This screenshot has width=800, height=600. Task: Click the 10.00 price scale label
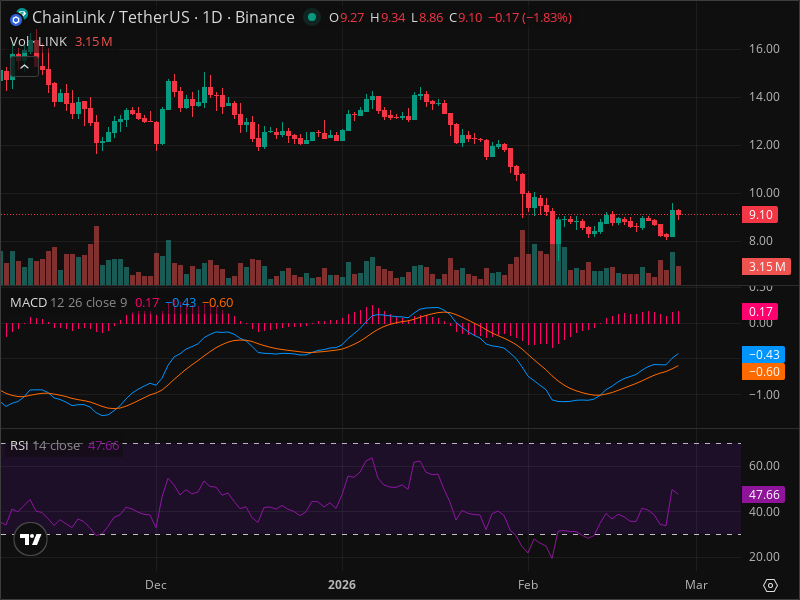click(764, 193)
